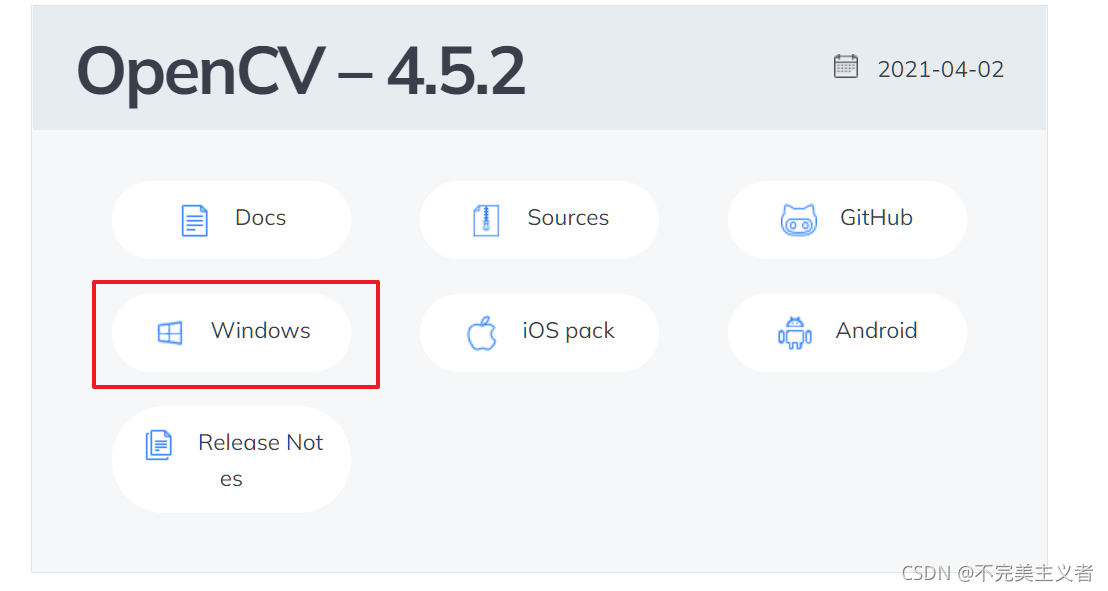Open the Docs link
The width and height of the screenshot is (1108, 591).
pyautogui.click(x=231, y=220)
